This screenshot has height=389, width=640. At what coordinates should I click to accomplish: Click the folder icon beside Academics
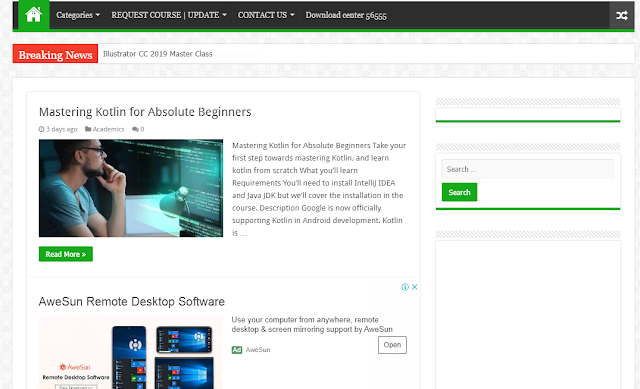tap(88, 129)
